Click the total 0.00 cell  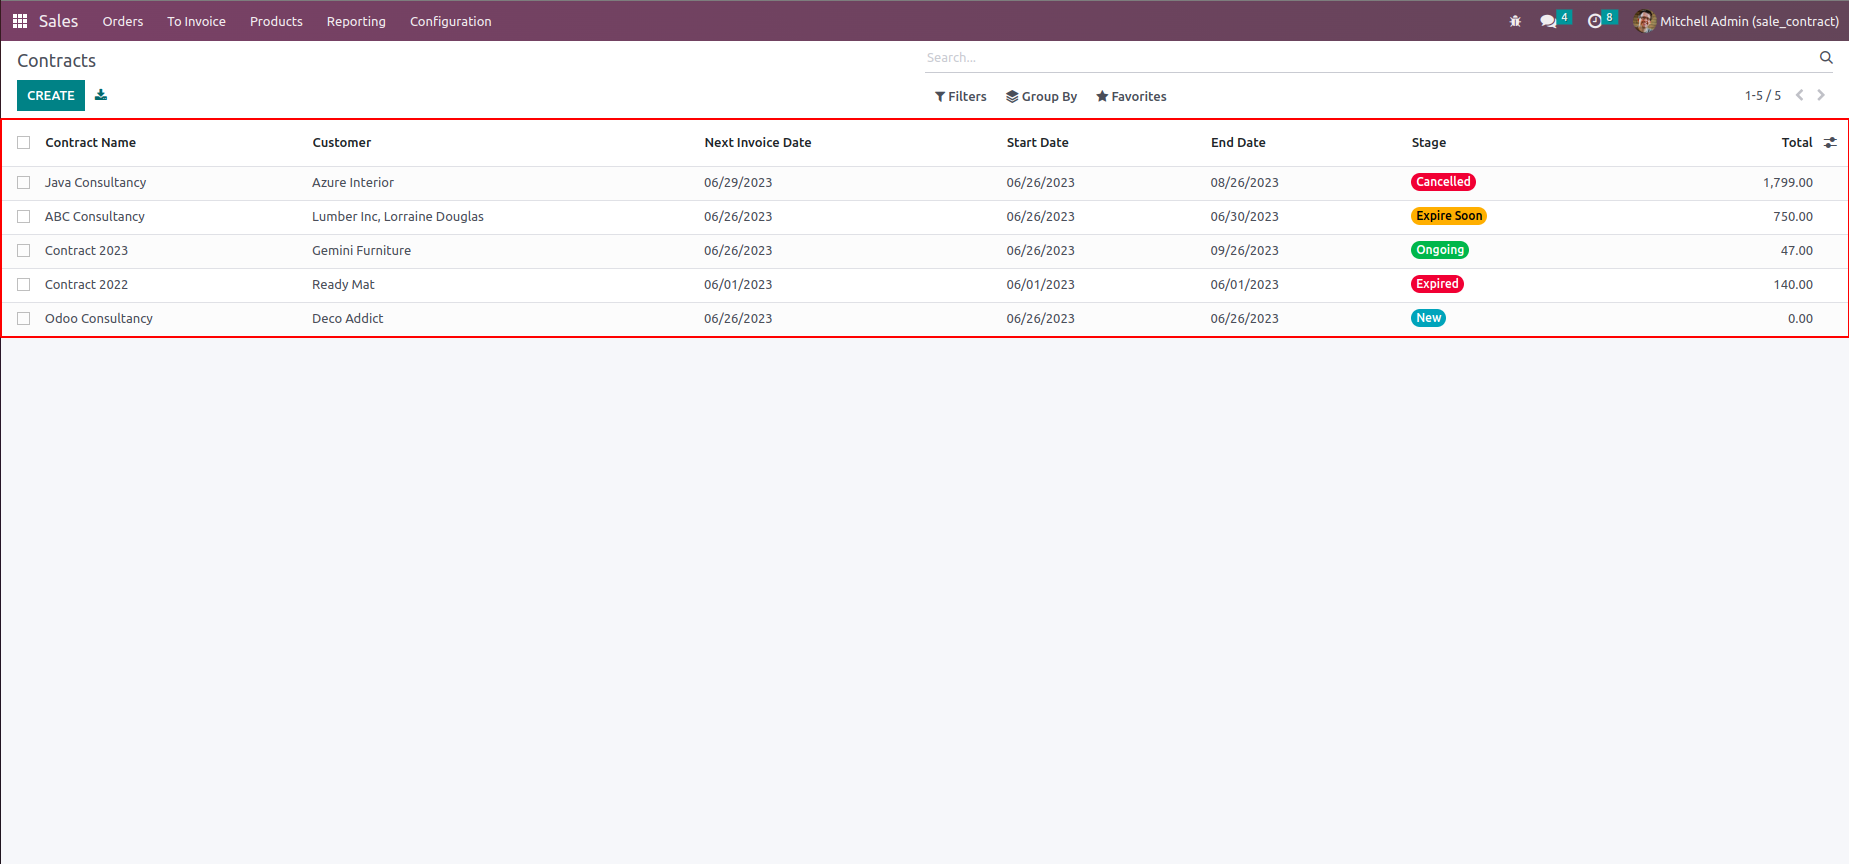coord(1800,319)
